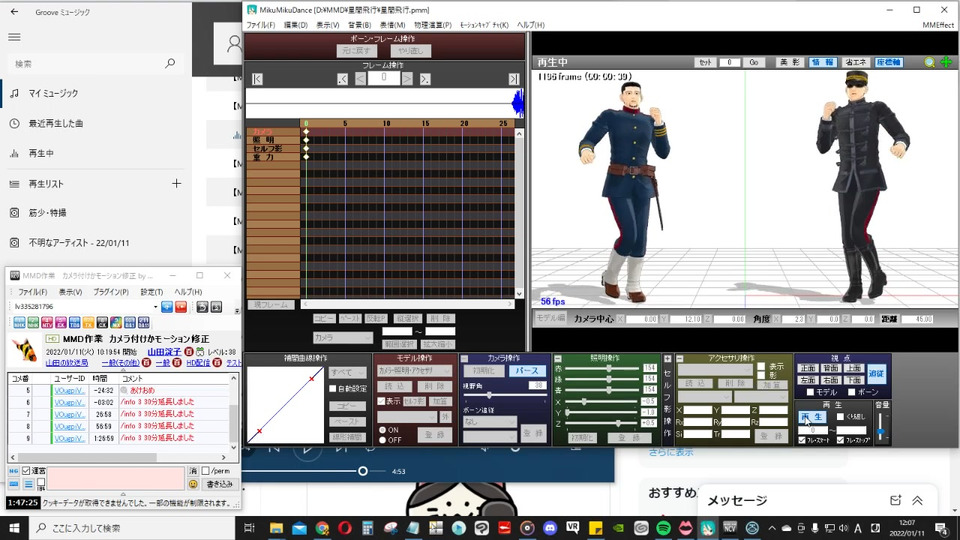Toggle the repeat playback checkbox
Screen dimensions: 960x540
[840, 417]
